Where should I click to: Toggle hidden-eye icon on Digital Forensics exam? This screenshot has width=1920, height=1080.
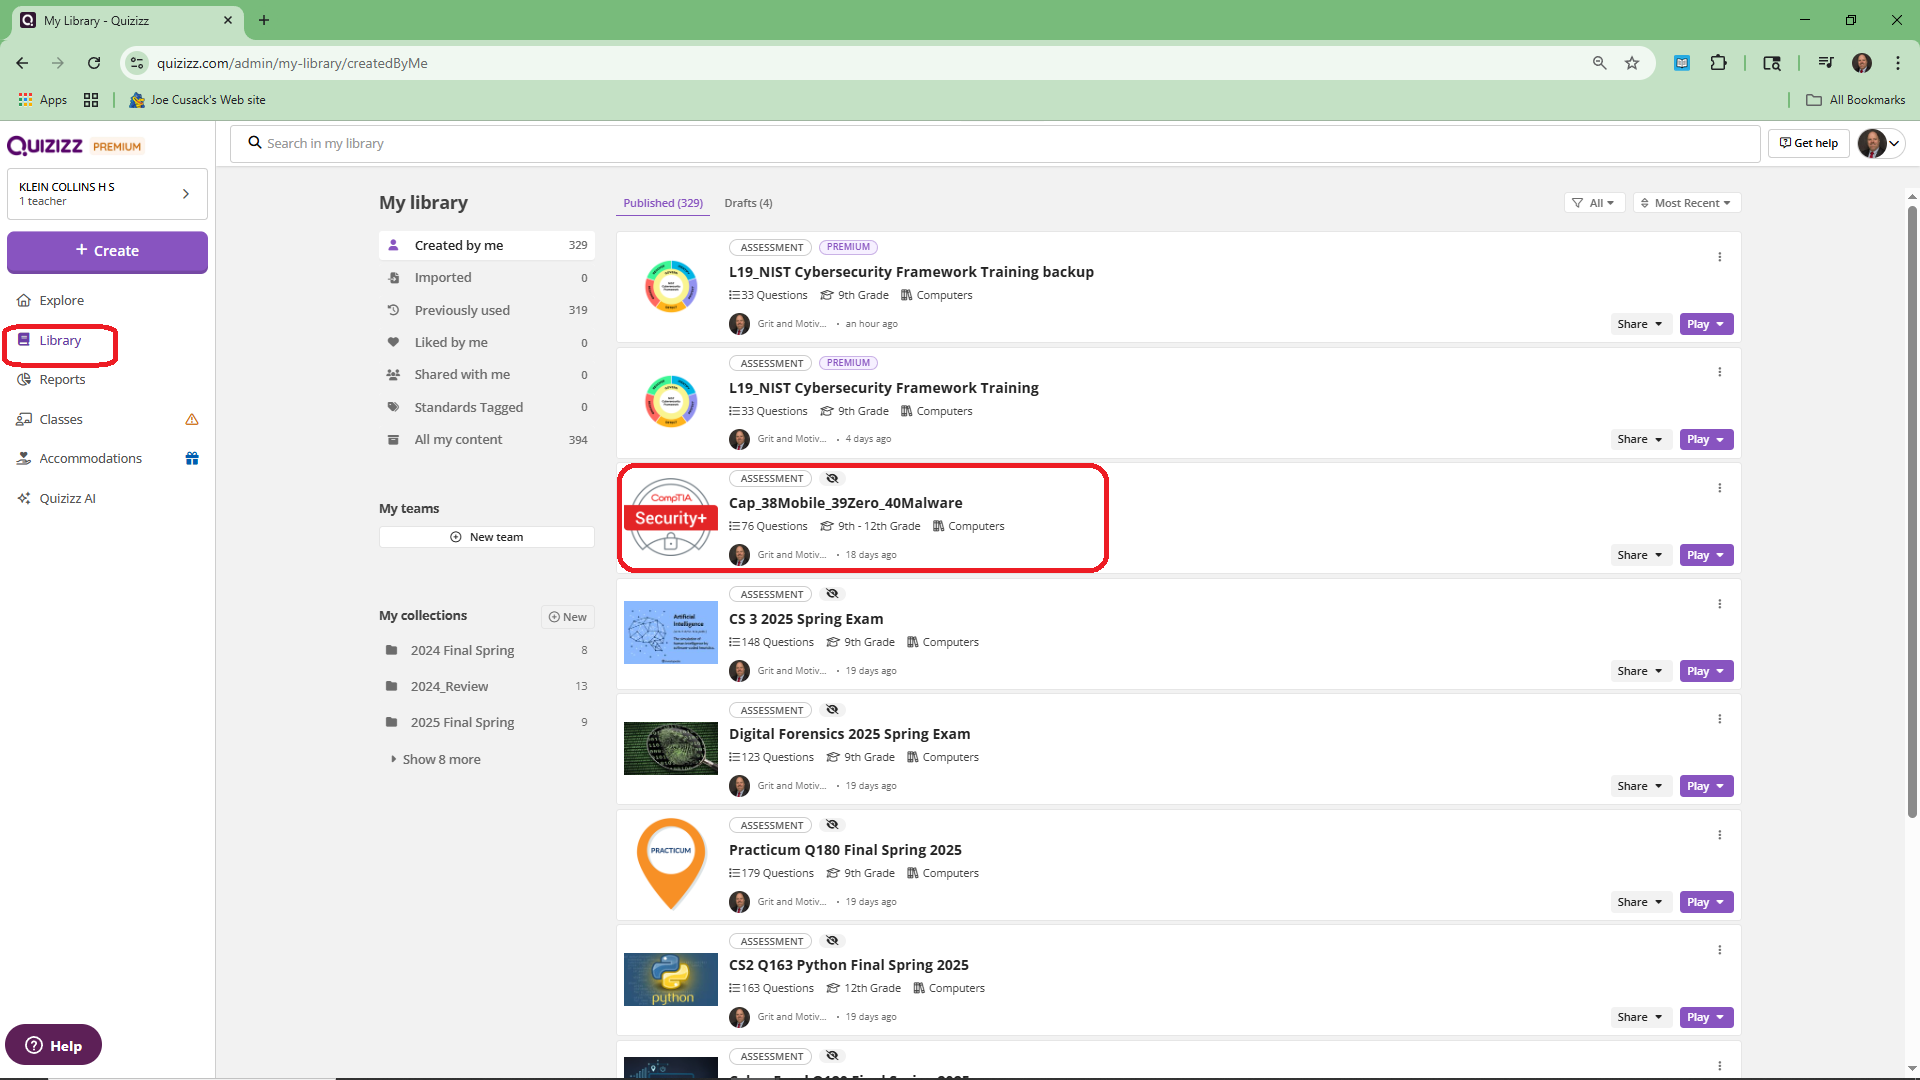[x=832, y=710]
